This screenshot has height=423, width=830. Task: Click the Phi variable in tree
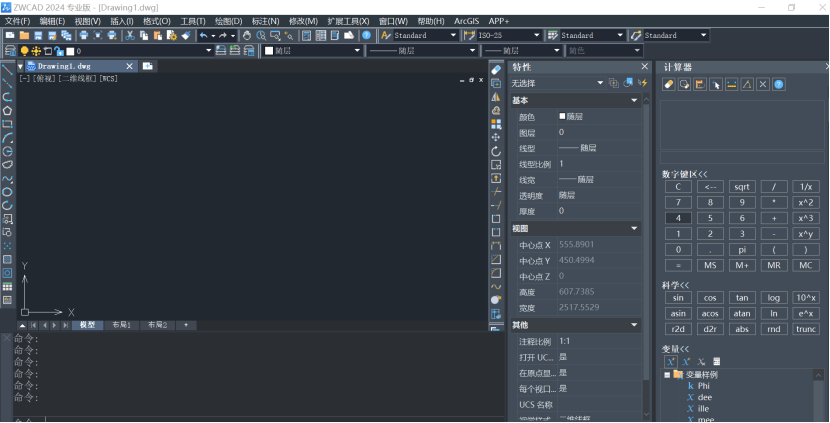coord(703,386)
